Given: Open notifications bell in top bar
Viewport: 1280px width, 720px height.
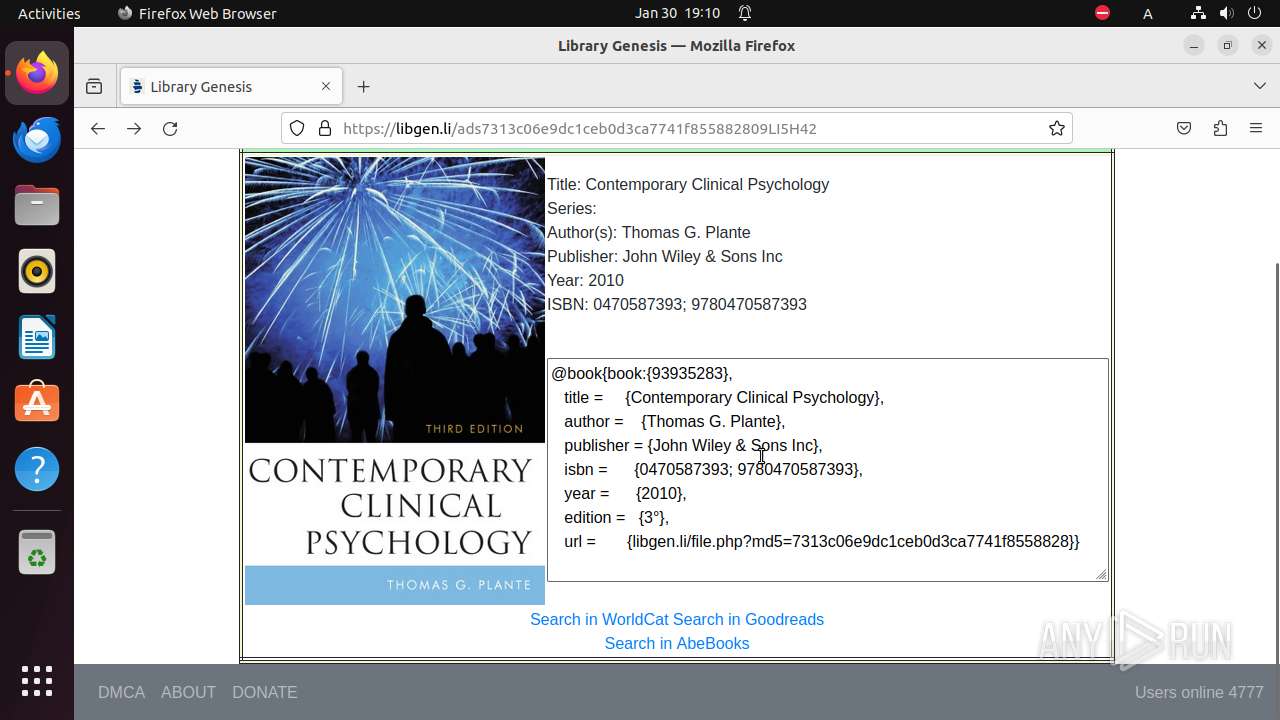Looking at the screenshot, I should [x=745, y=13].
